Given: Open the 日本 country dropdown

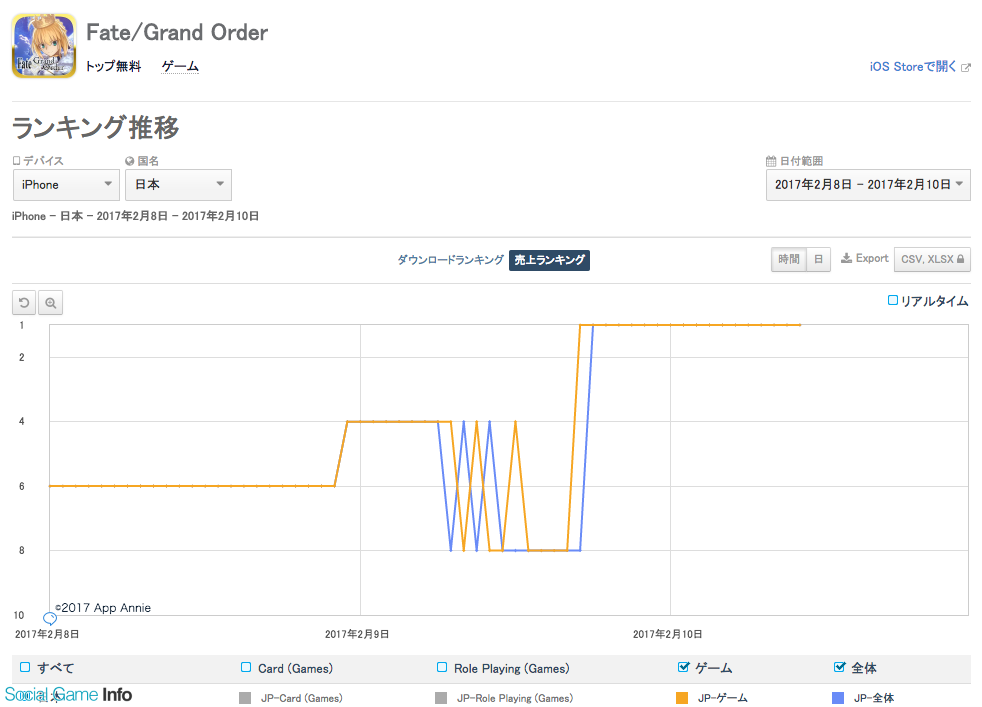Looking at the screenshot, I should coord(178,185).
